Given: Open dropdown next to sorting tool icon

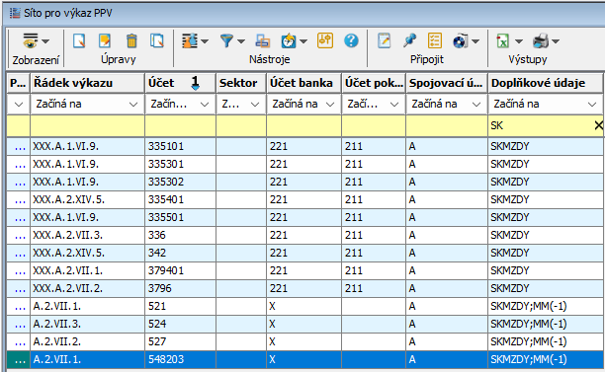Looking at the screenshot, I should click(205, 41).
